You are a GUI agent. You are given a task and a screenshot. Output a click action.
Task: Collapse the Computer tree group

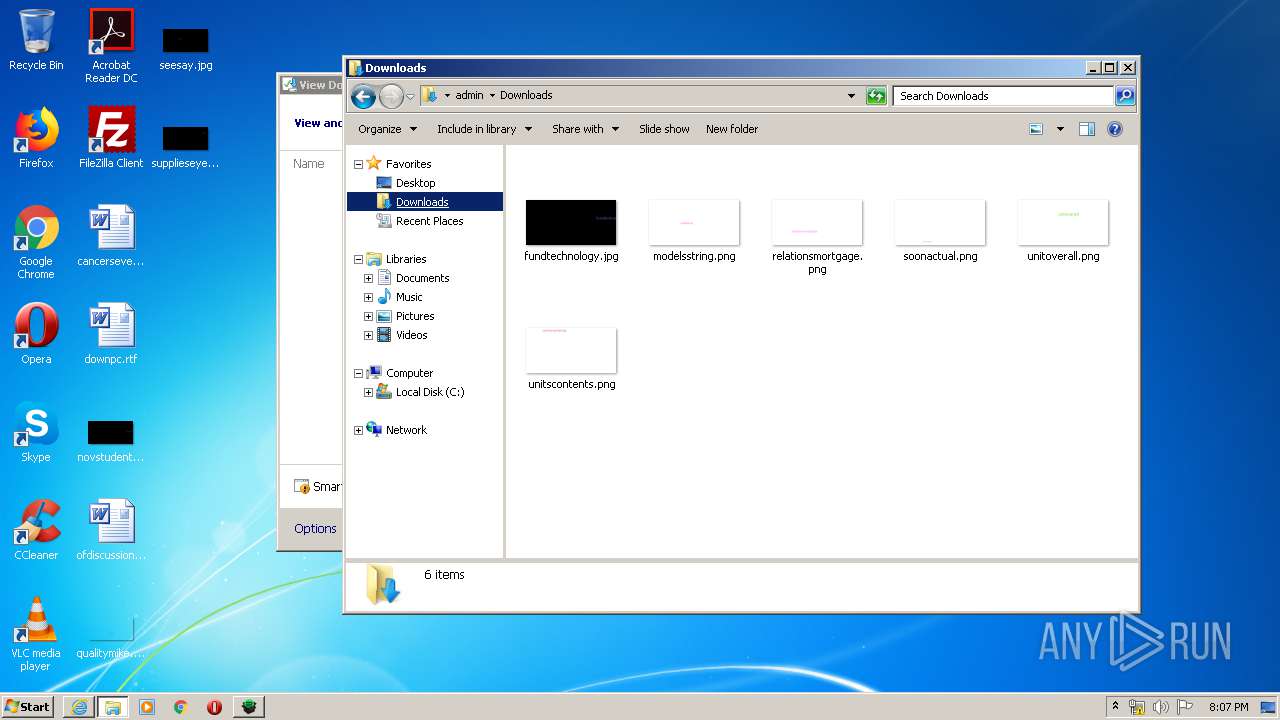358,373
